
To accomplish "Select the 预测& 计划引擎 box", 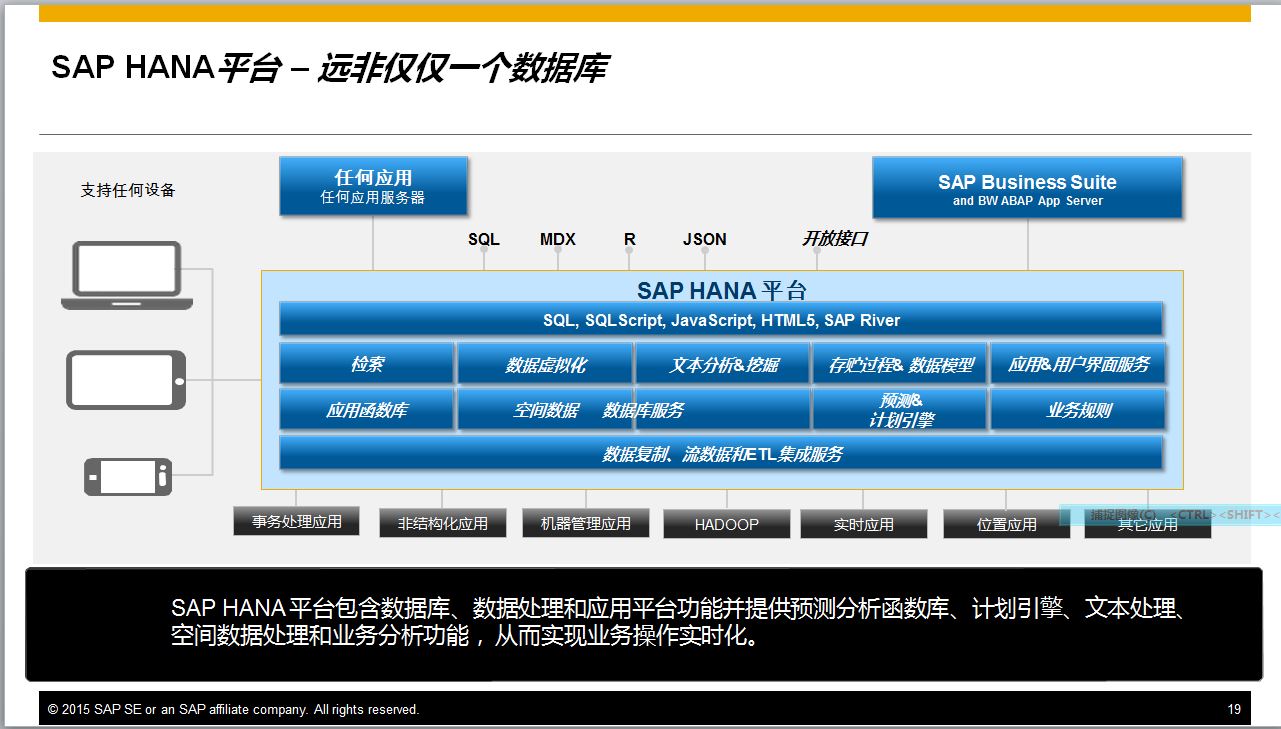I will [x=900, y=410].
